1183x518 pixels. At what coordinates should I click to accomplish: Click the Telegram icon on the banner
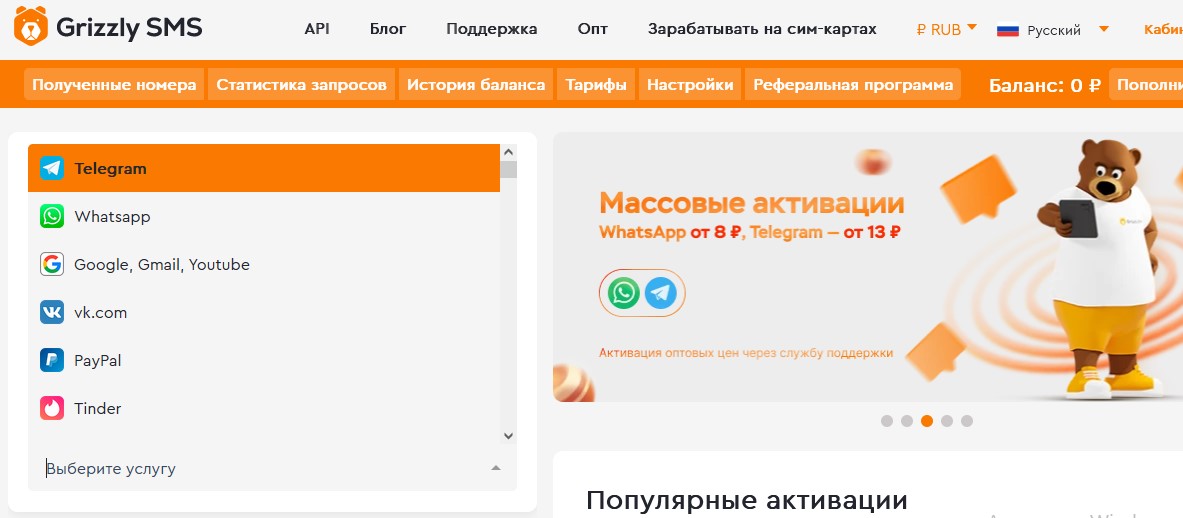pos(660,293)
